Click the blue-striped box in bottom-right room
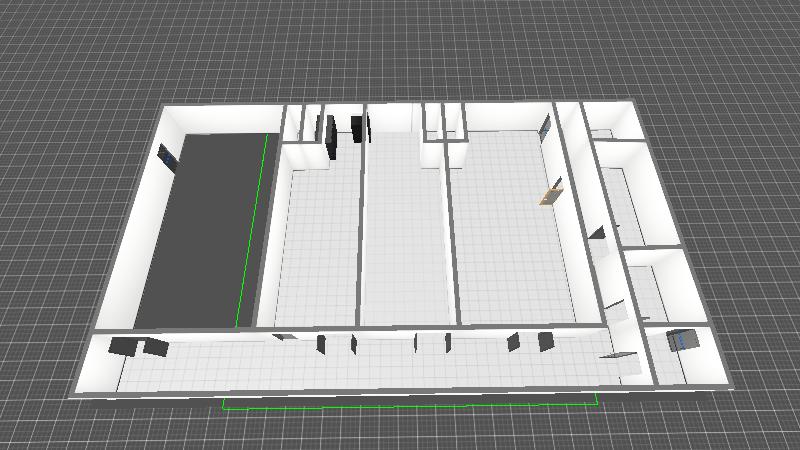This screenshot has width=800, height=450. (682, 340)
